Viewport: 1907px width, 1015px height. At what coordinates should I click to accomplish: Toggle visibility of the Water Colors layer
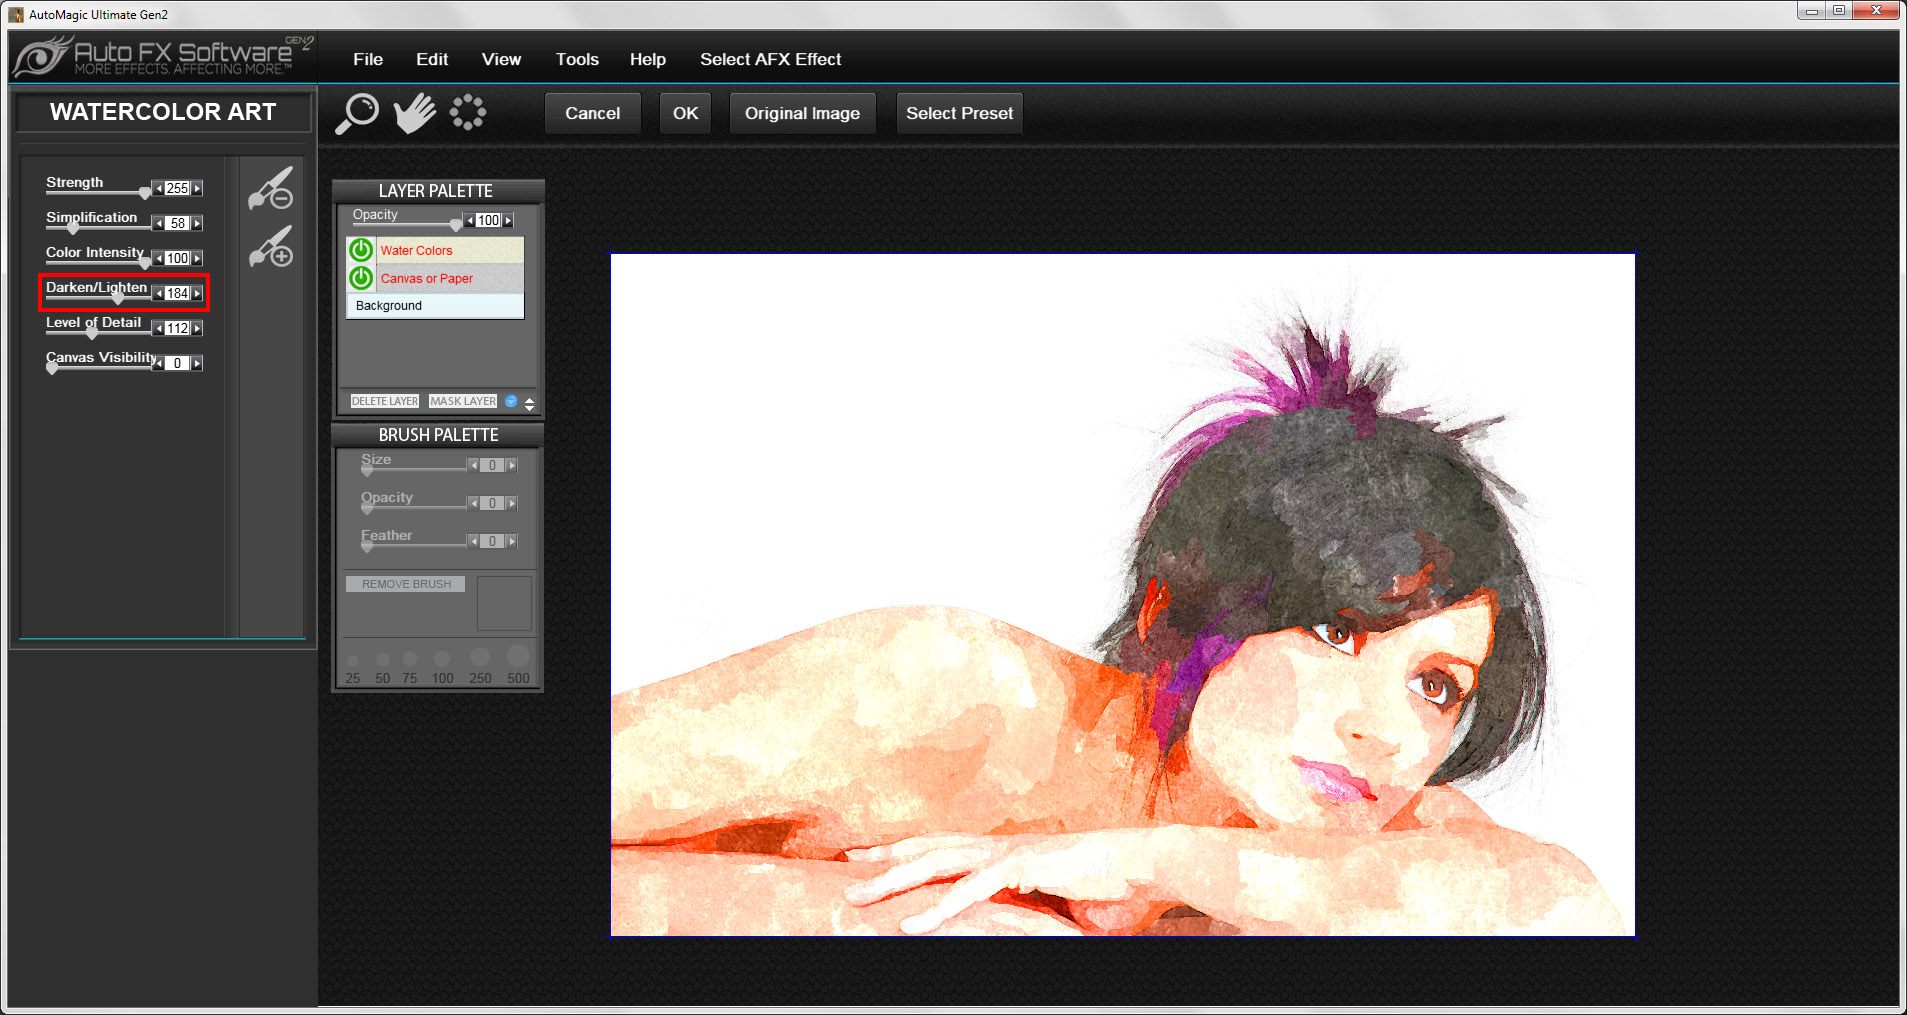tap(360, 250)
